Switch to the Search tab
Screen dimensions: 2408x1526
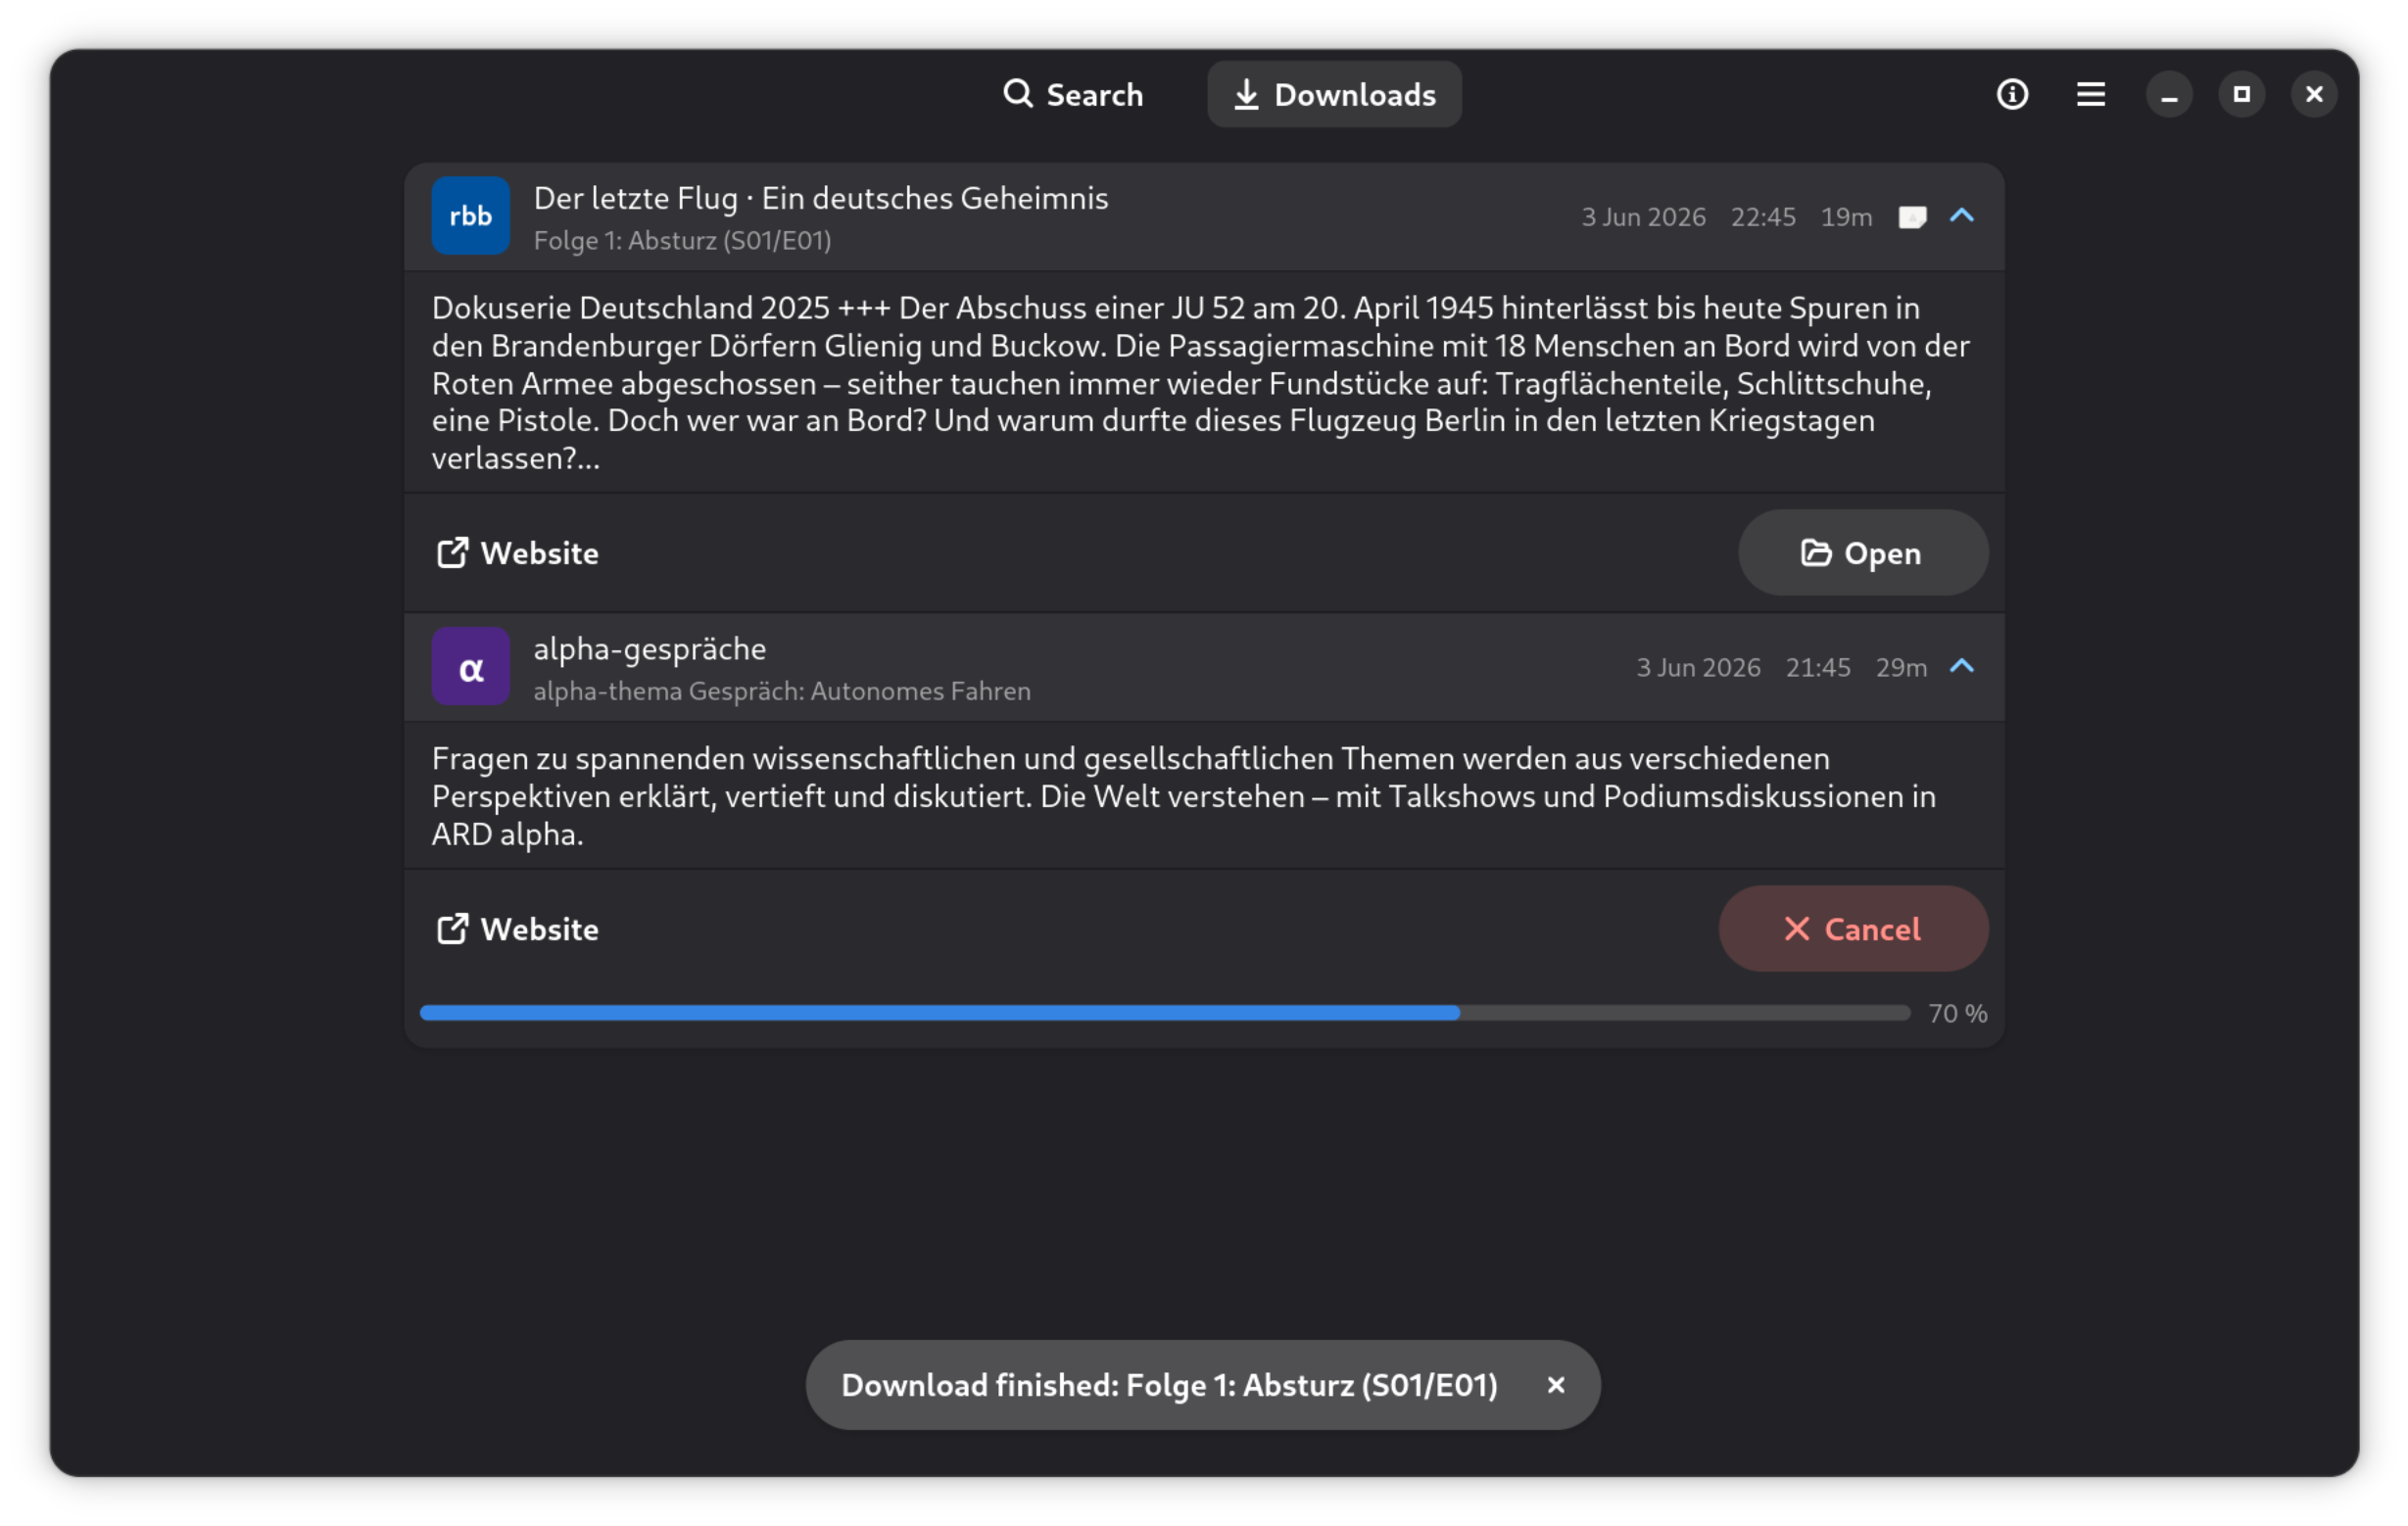(x=1073, y=94)
